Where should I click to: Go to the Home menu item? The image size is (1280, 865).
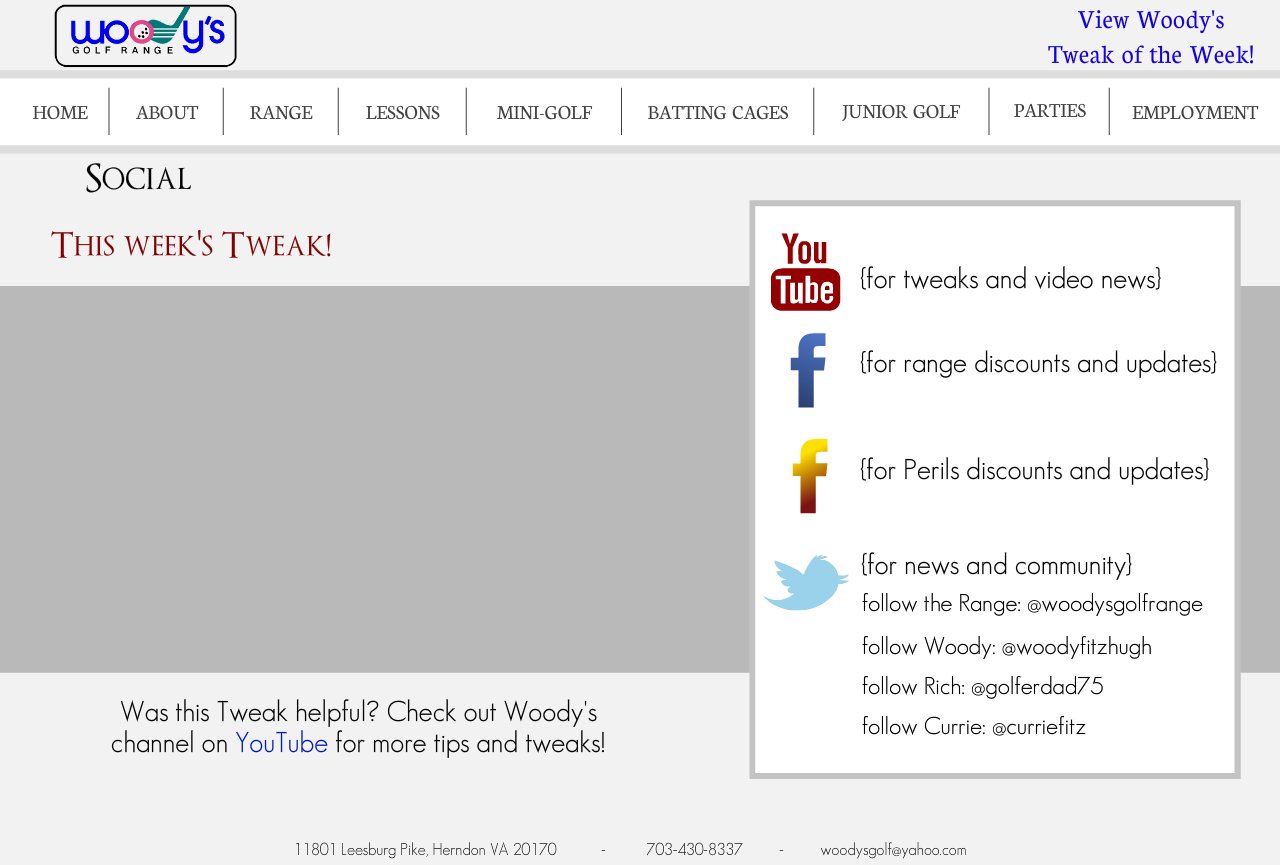click(60, 112)
